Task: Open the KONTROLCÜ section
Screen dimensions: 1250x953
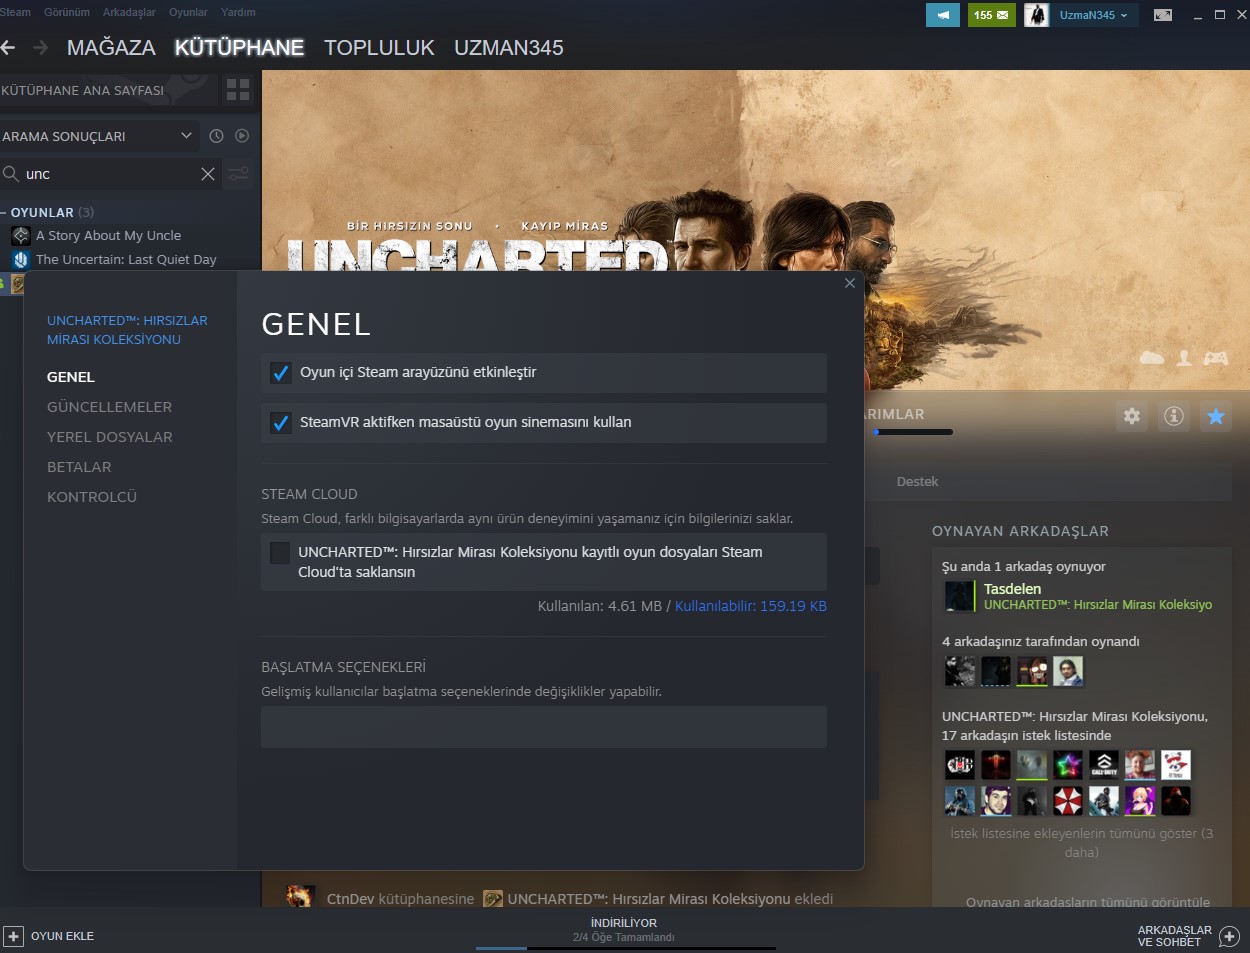Action: pyautogui.click(x=92, y=497)
